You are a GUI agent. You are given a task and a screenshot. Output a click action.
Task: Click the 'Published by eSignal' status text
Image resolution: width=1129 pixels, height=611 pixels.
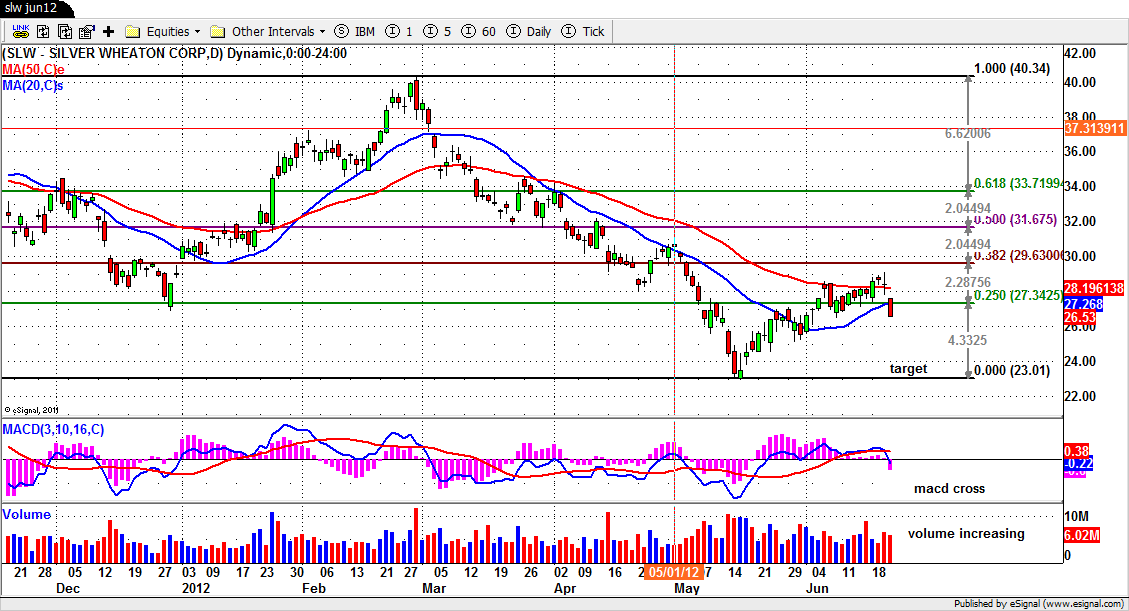[1039, 604]
